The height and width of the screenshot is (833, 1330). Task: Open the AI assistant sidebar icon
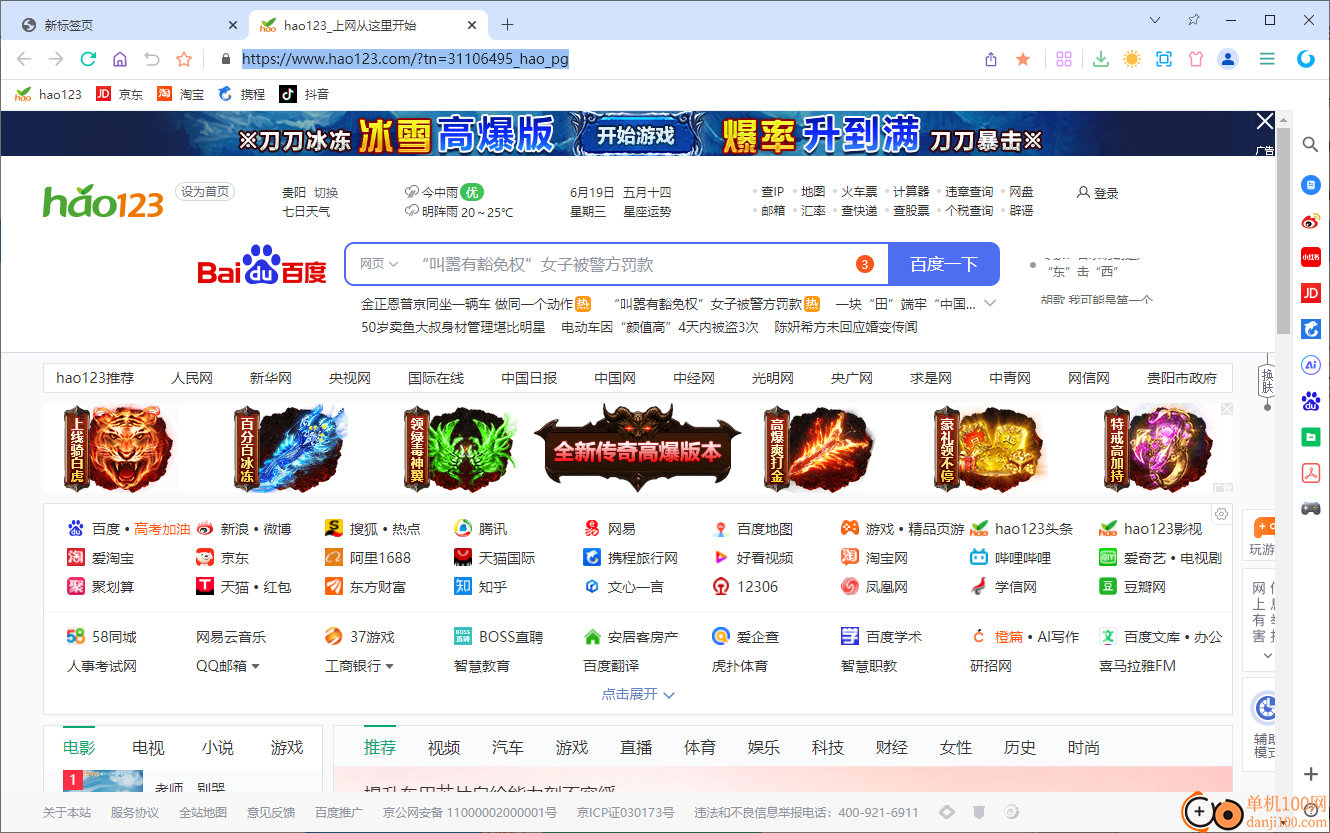[x=1310, y=365]
